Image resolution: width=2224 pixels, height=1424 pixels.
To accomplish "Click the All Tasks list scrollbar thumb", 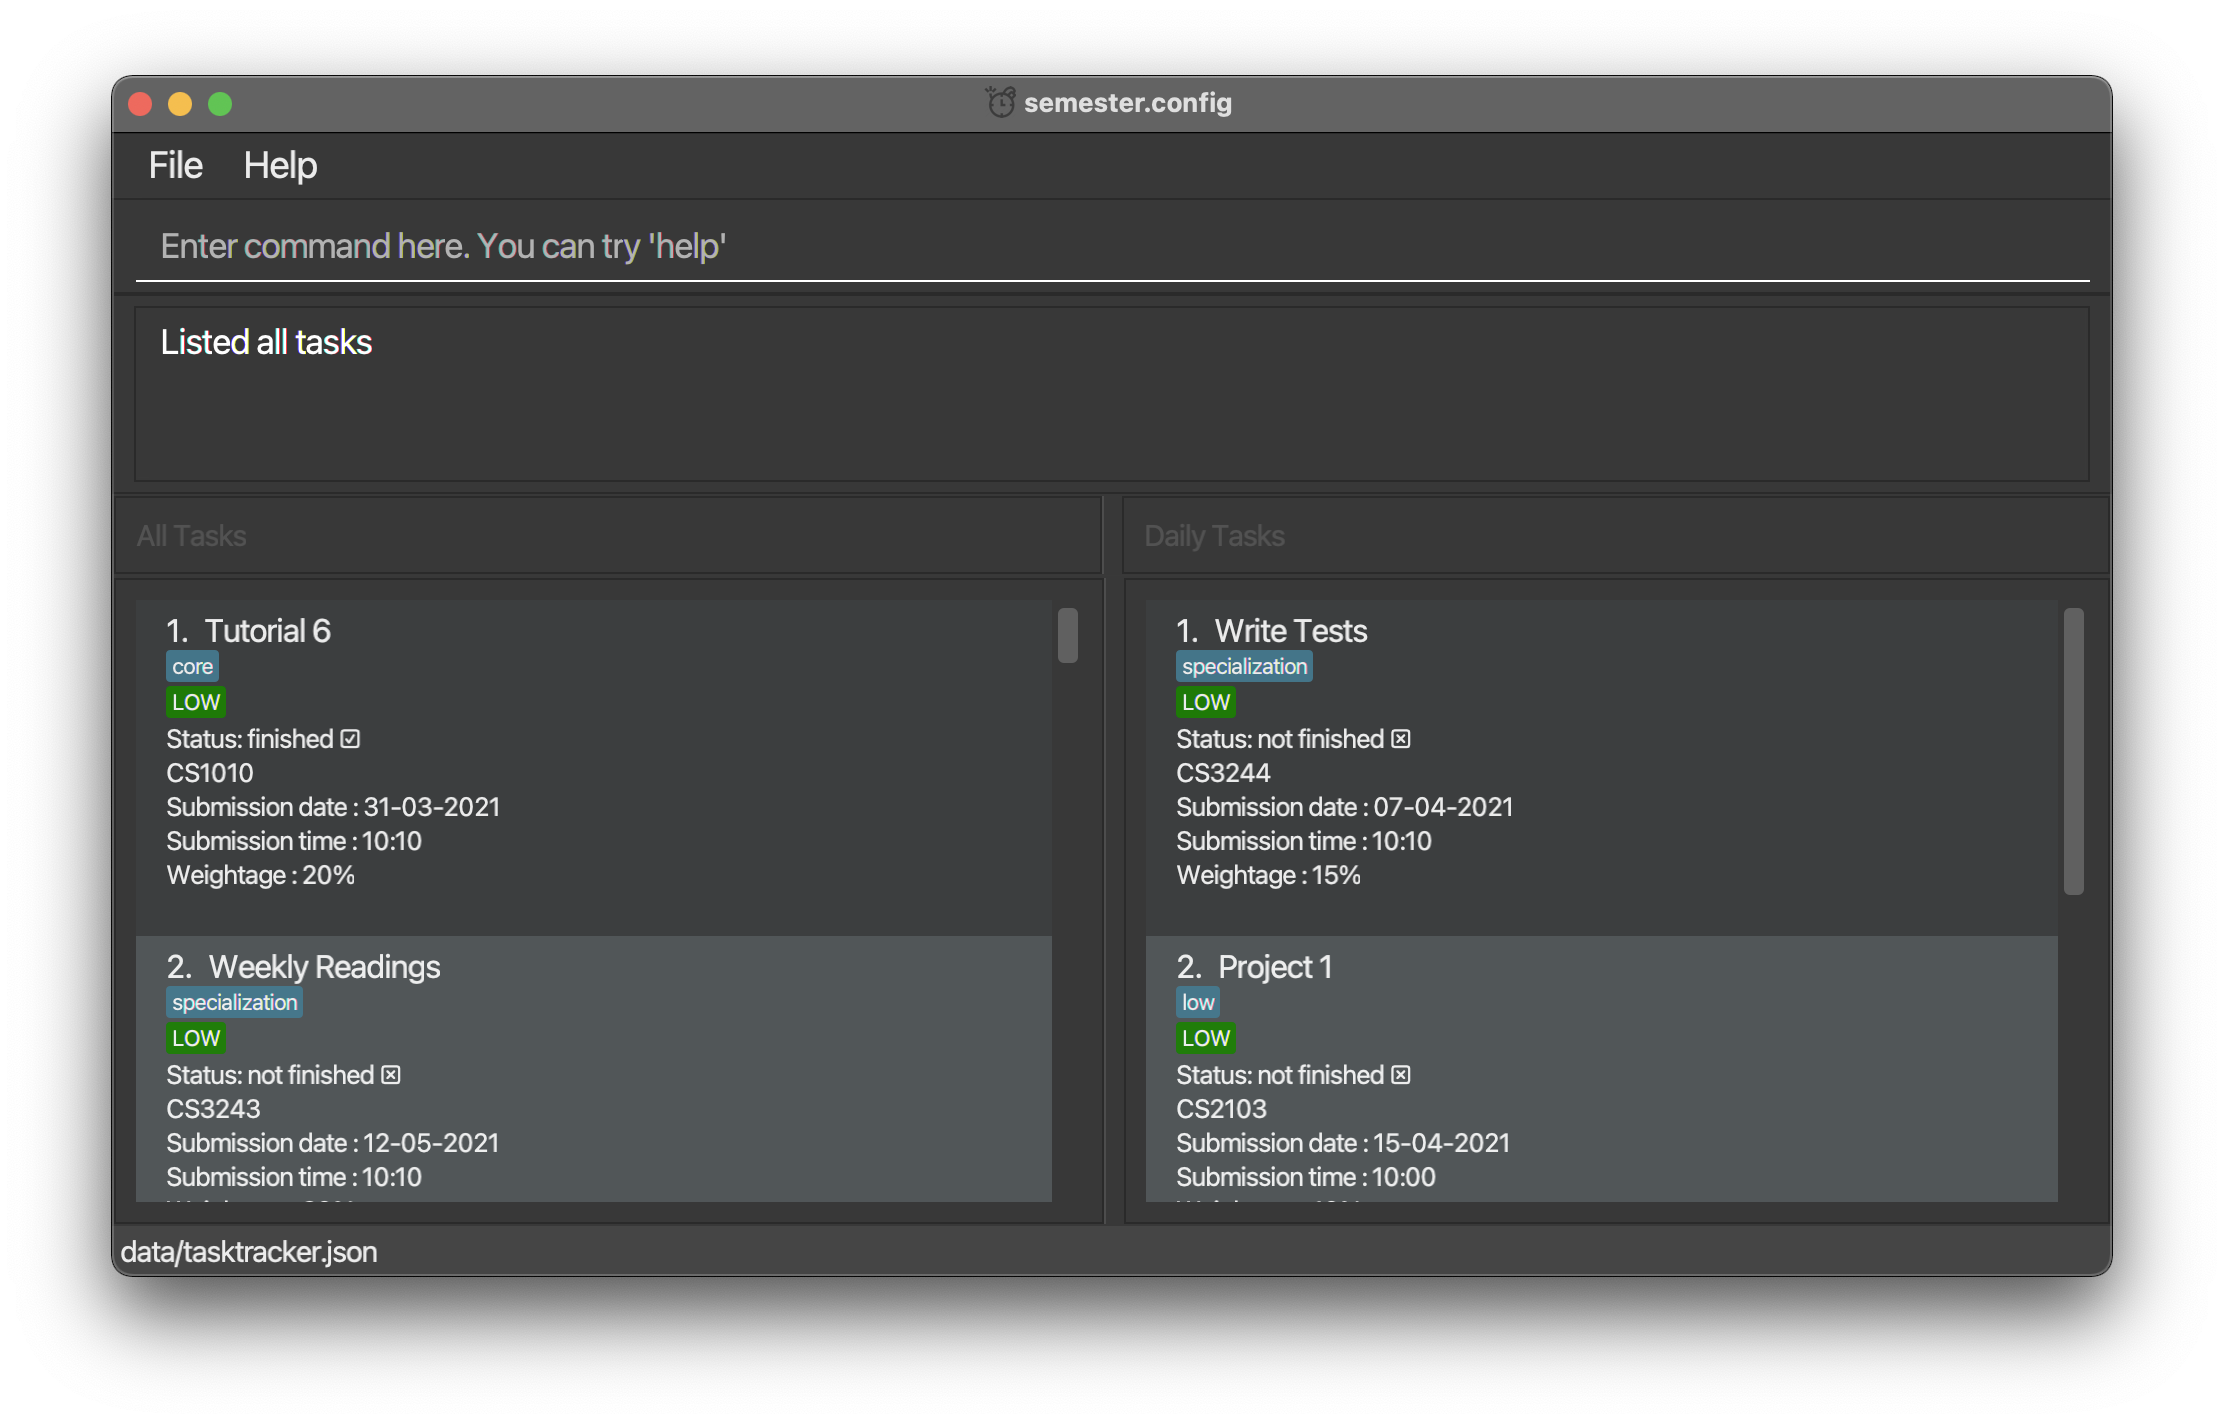I will pos(1067,635).
